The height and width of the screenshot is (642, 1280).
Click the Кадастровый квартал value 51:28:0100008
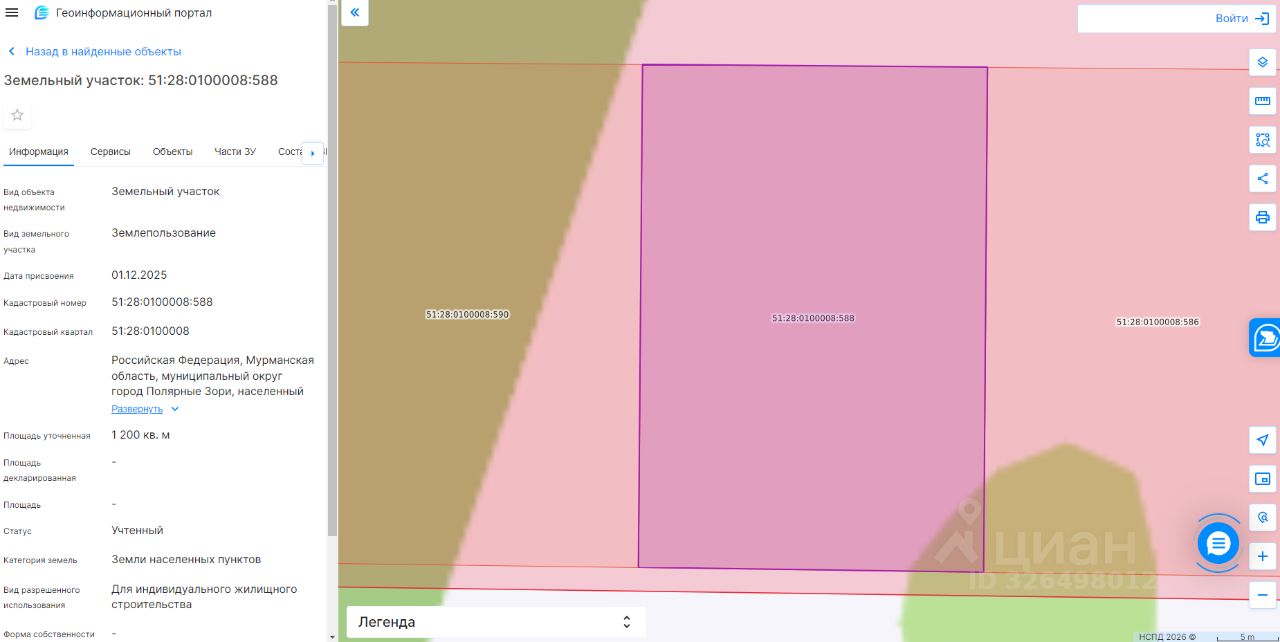pos(150,331)
